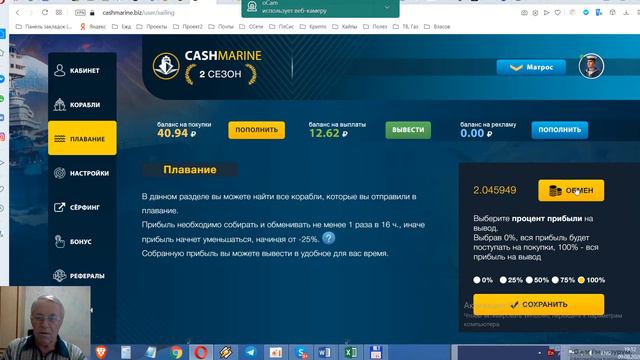Open the Проект2 bookmarks folder
Image resolution: width=640 pixels, height=360 pixels.
tap(188, 27)
